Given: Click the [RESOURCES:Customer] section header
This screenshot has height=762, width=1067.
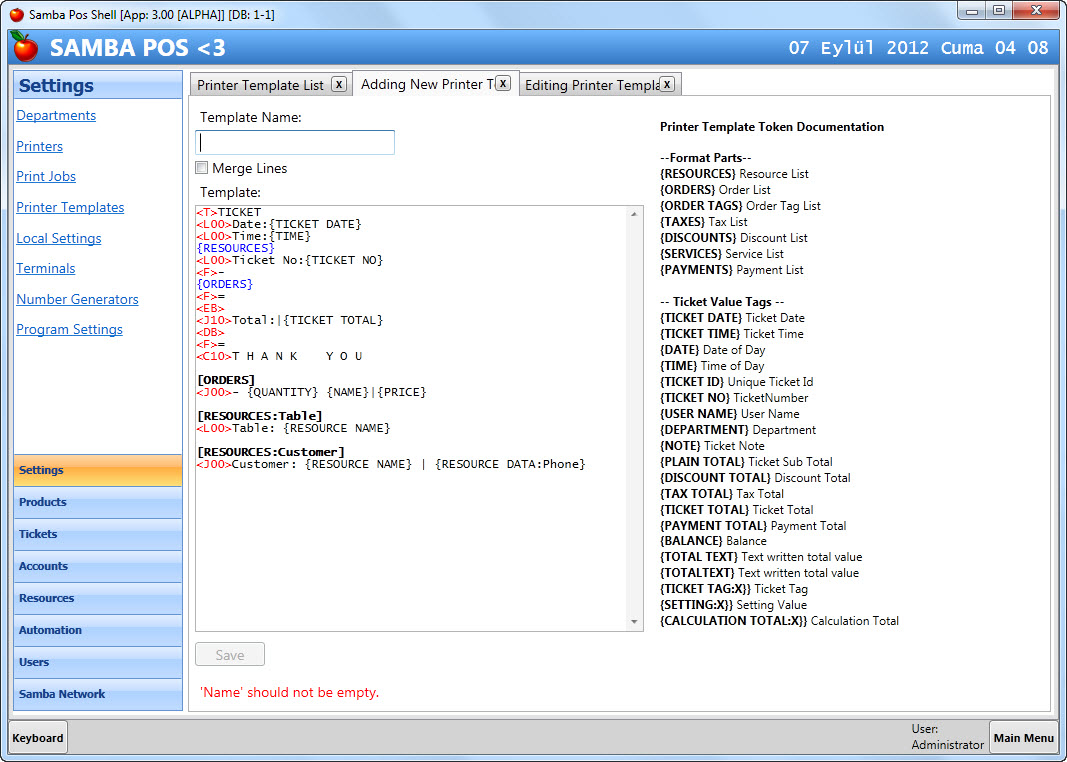Looking at the screenshot, I should [x=271, y=452].
